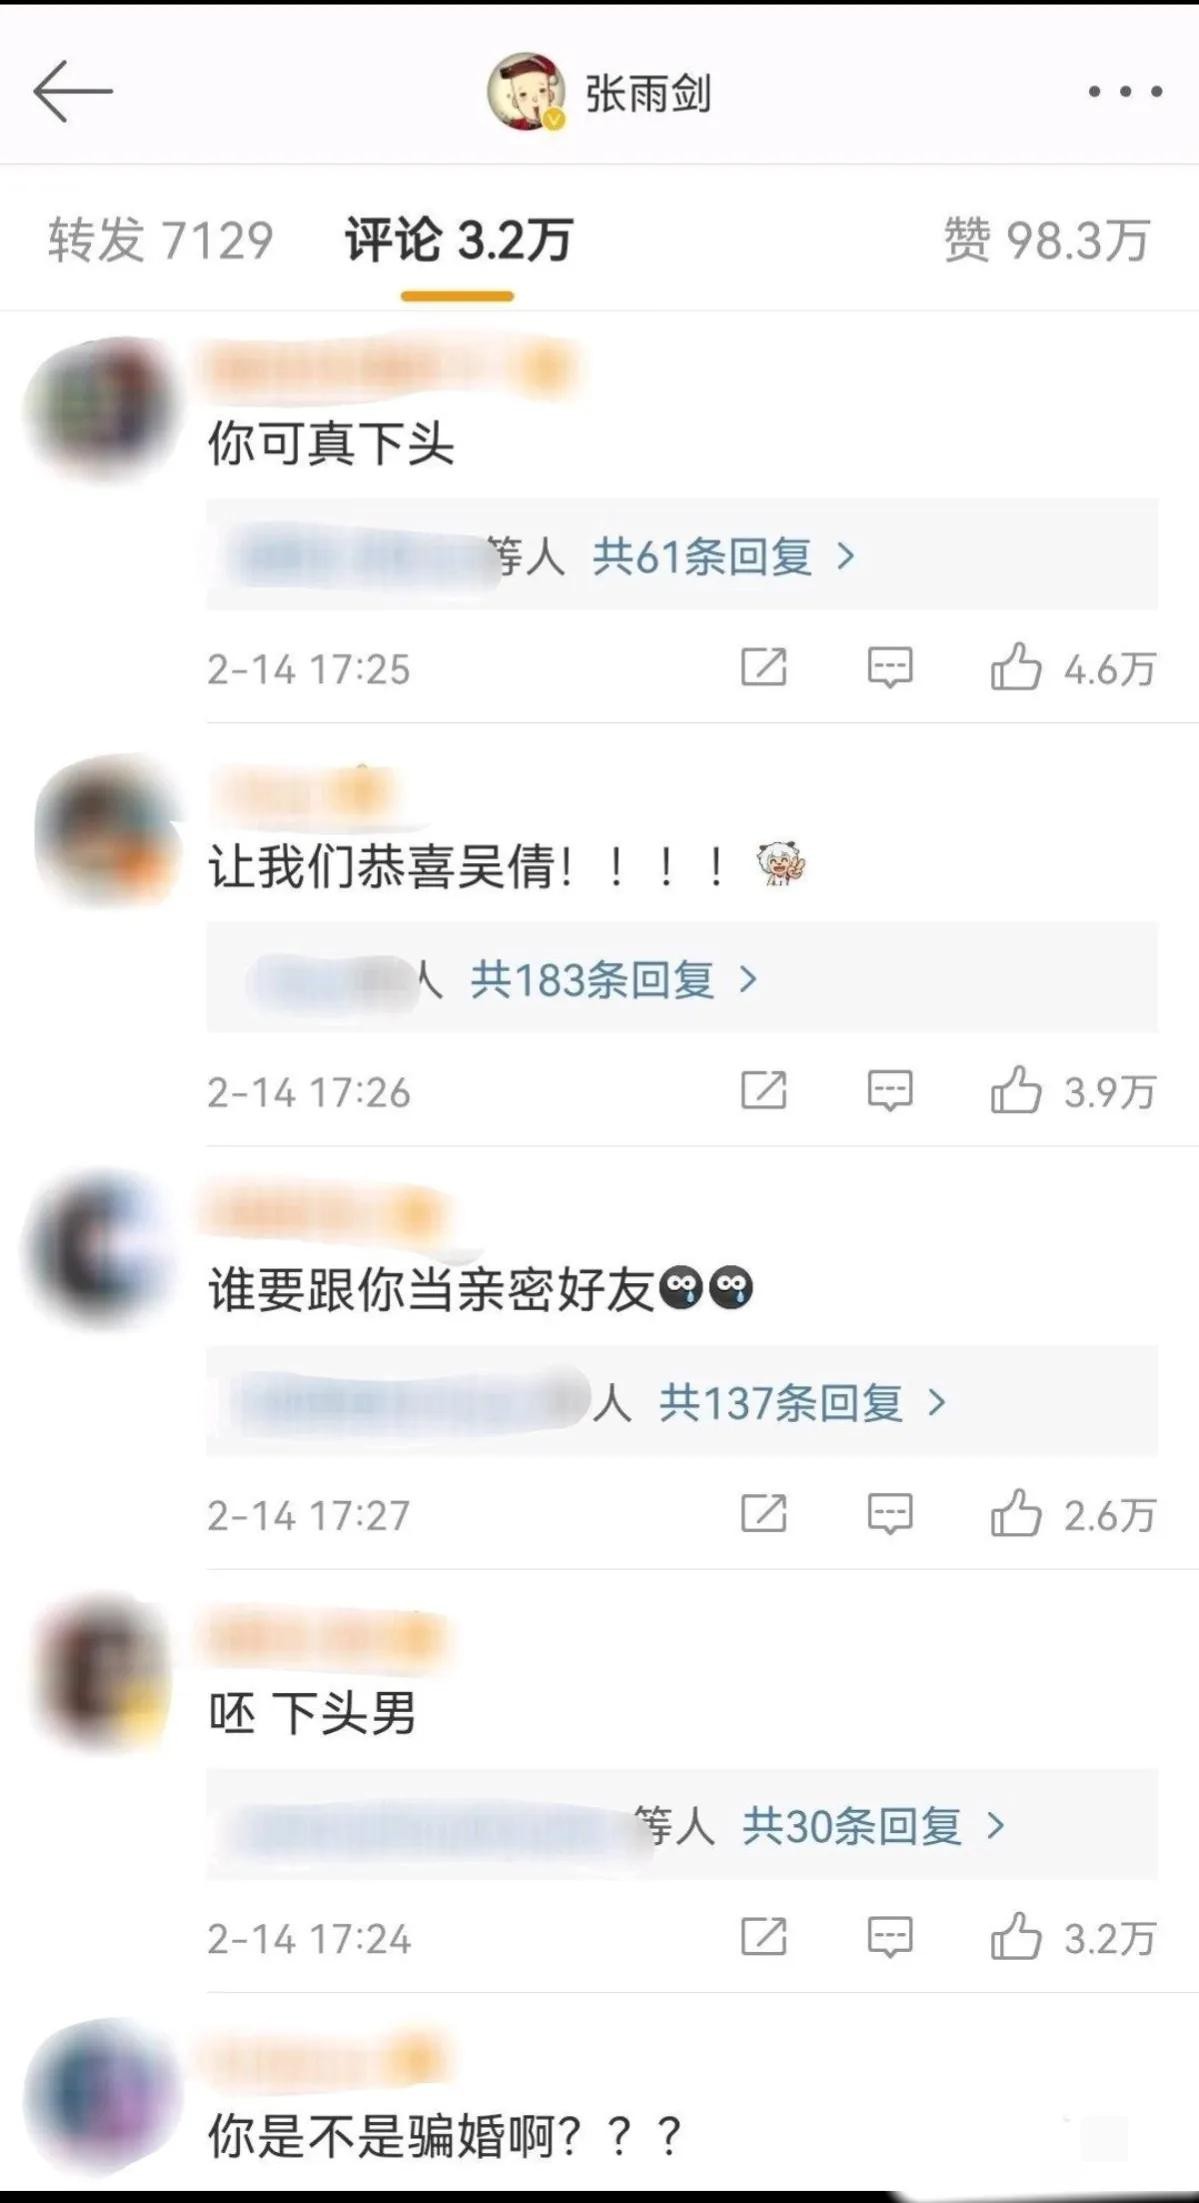Reply to the comment posted at 2-14 17:26
This screenshot has height=2203, width=1199.
point(889,1090)
